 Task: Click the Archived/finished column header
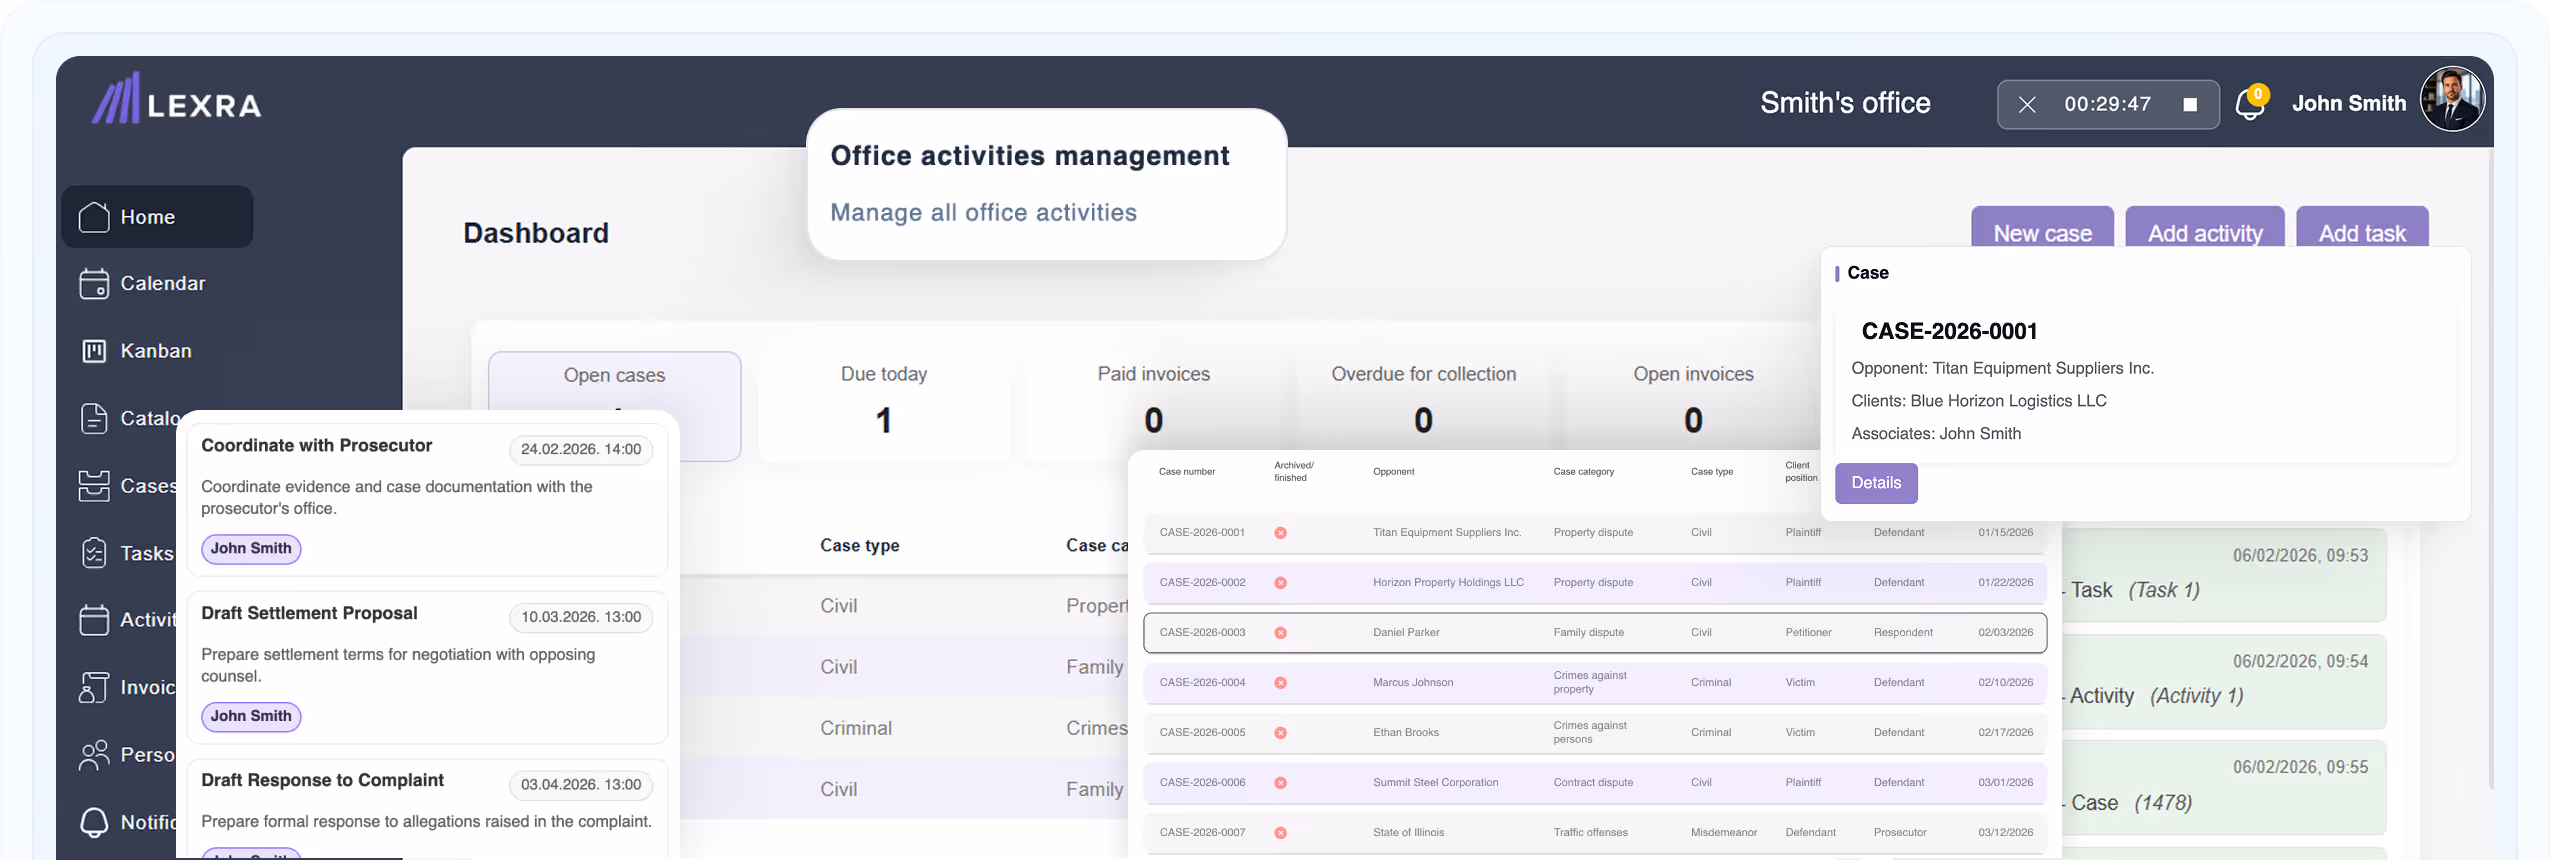click(1294, 472)
